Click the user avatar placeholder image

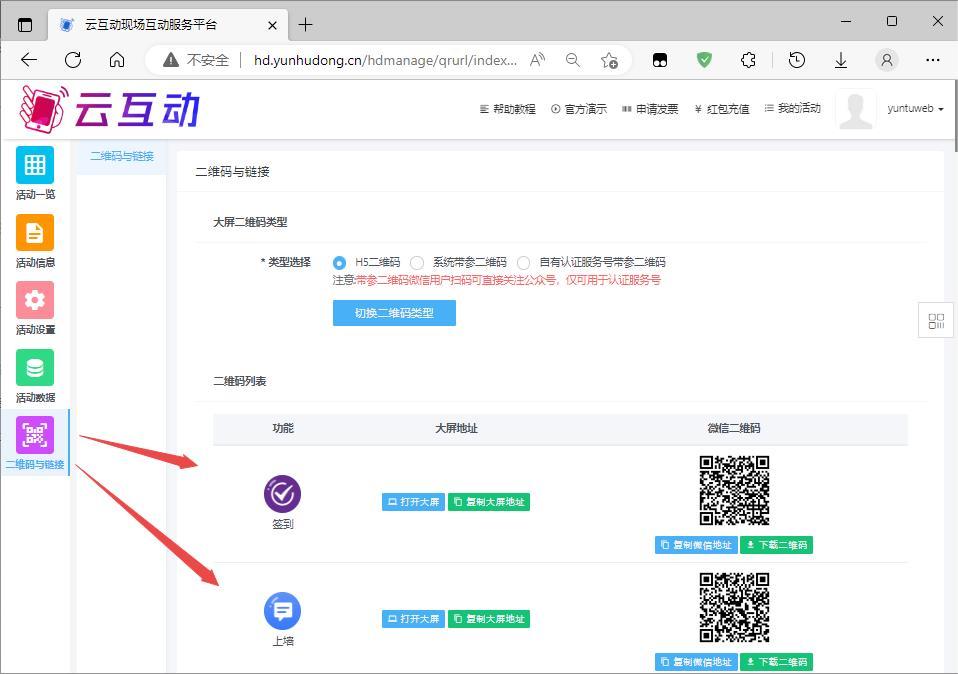point(856,109)
